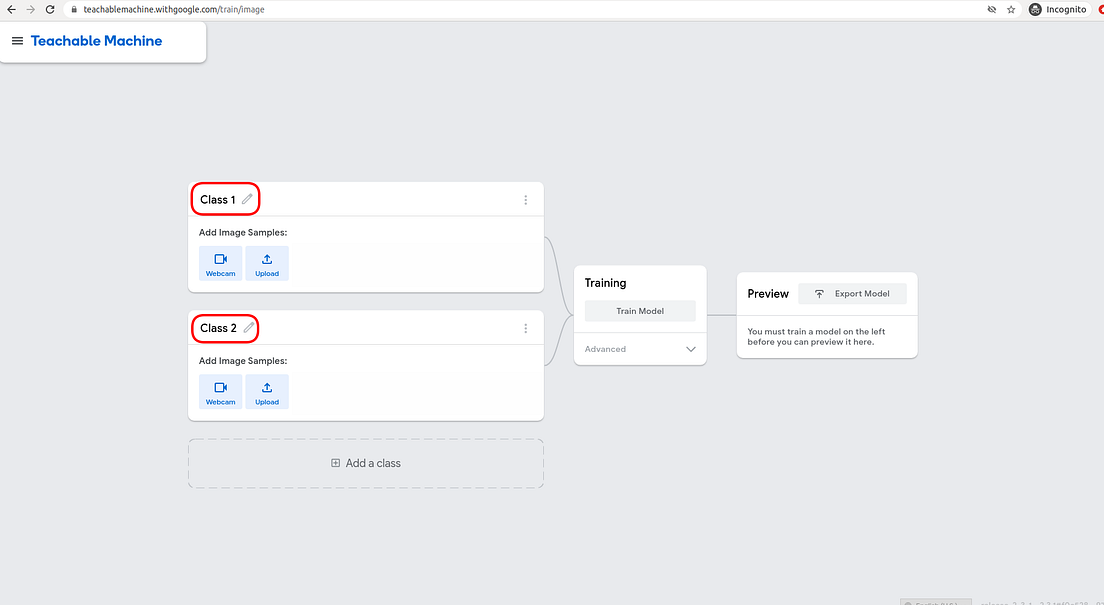This screenshot has height=605, width=1104.
Task: Click Add a class
Action: coord(365,463)
